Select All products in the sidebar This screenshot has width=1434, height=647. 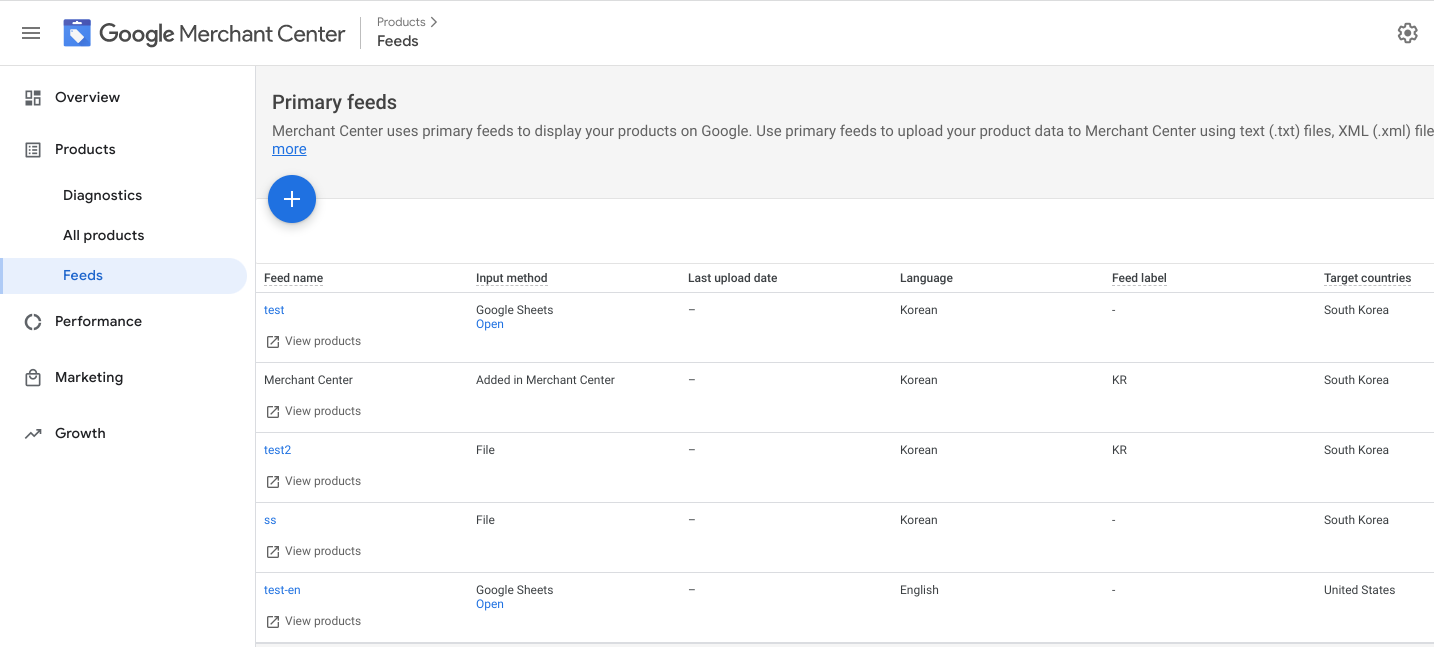tap(103, 236)
